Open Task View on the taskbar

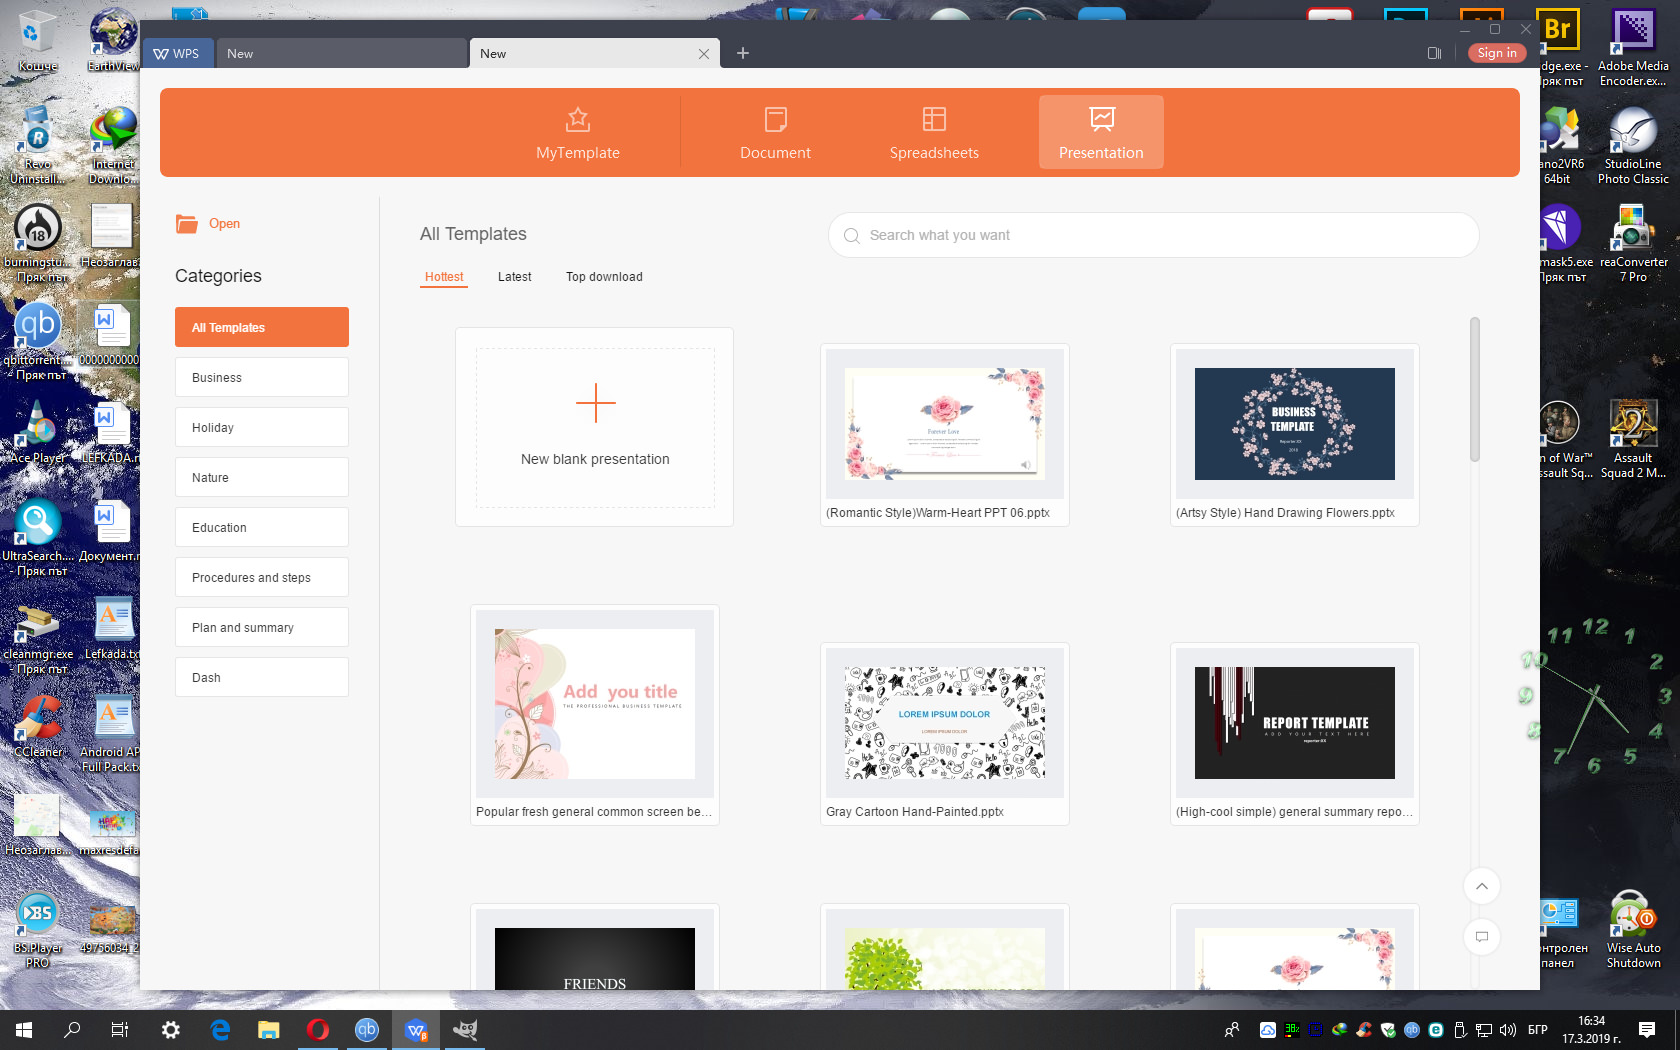click(x=120, y=1030)
